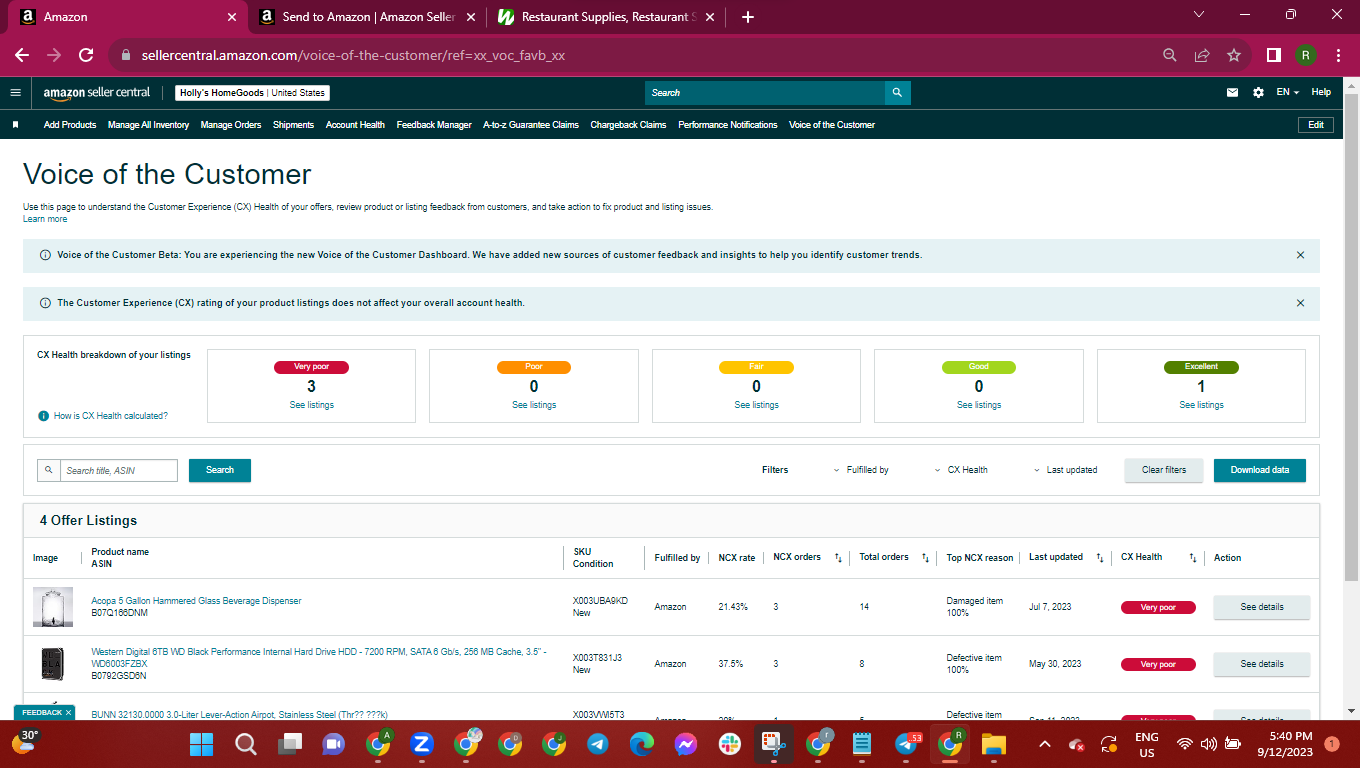
Task: Reload the page with the refresh icon
Action: tap(86, 55)
